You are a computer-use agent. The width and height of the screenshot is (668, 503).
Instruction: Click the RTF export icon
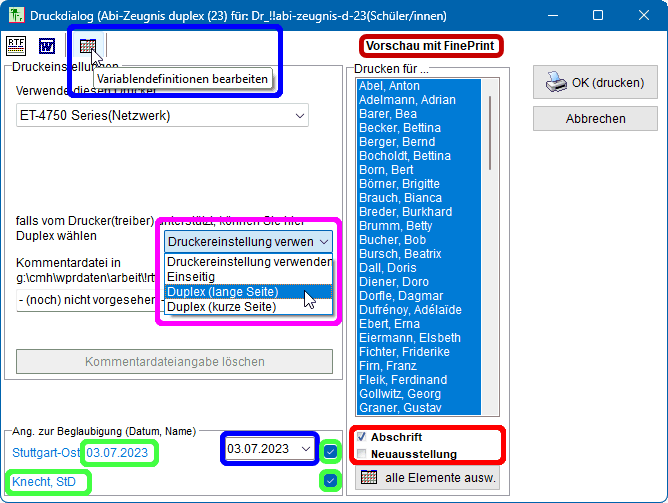point(18,46)
